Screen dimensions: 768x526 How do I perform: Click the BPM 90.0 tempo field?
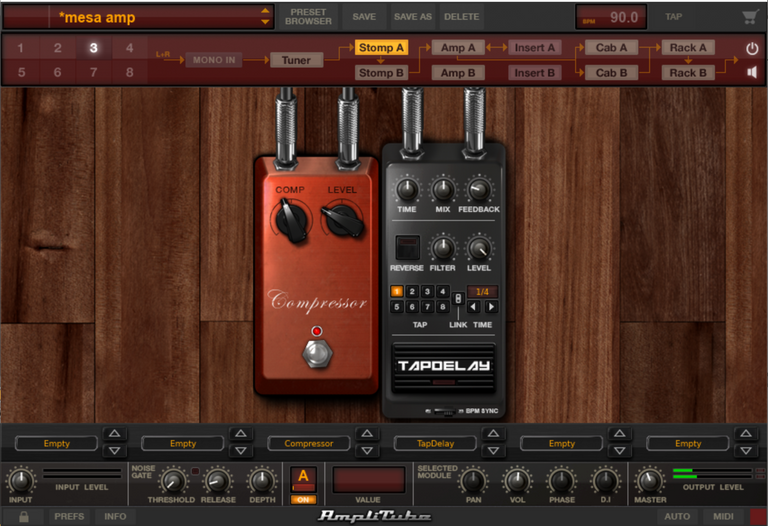pyautogui.click(x=611, y=17)
